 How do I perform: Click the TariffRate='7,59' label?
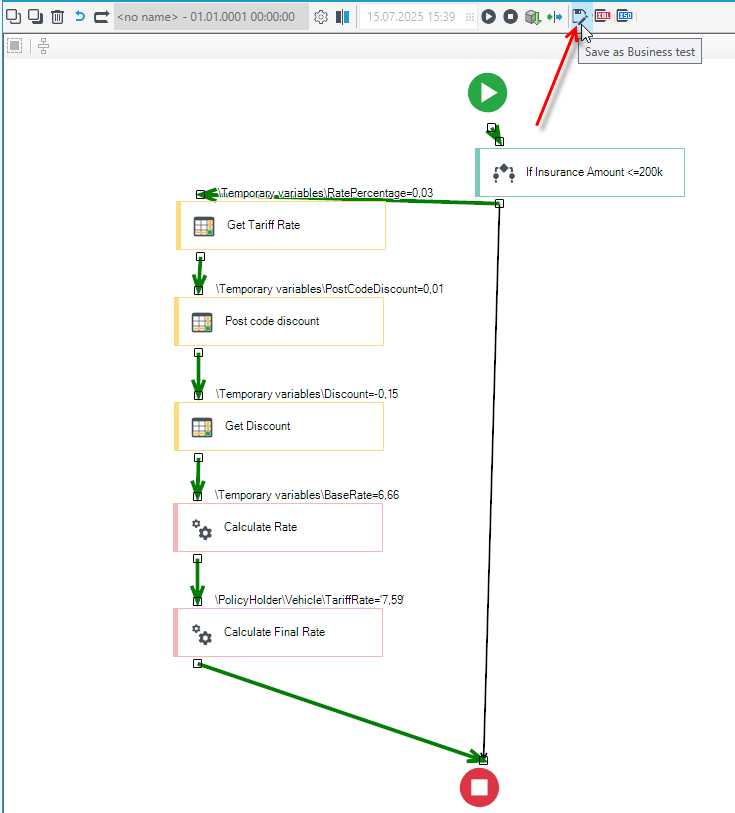(309, 600)
